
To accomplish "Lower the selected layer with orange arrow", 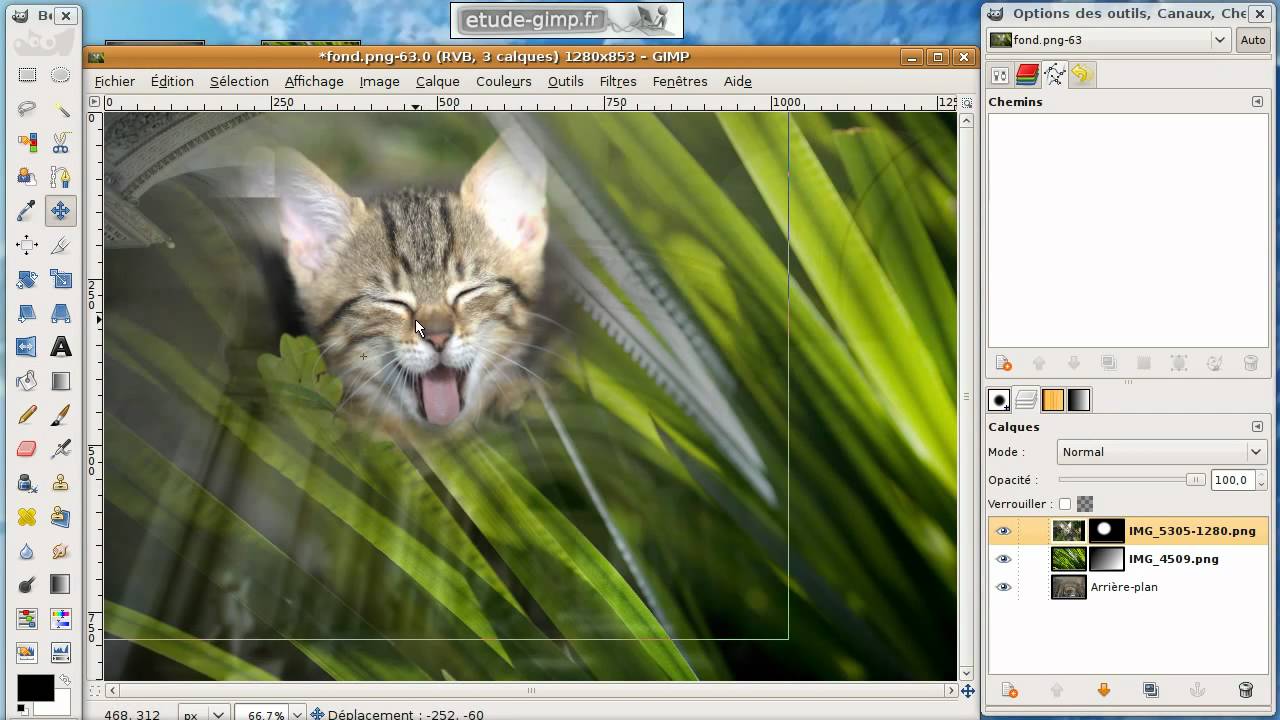I will pos(1104,690).
